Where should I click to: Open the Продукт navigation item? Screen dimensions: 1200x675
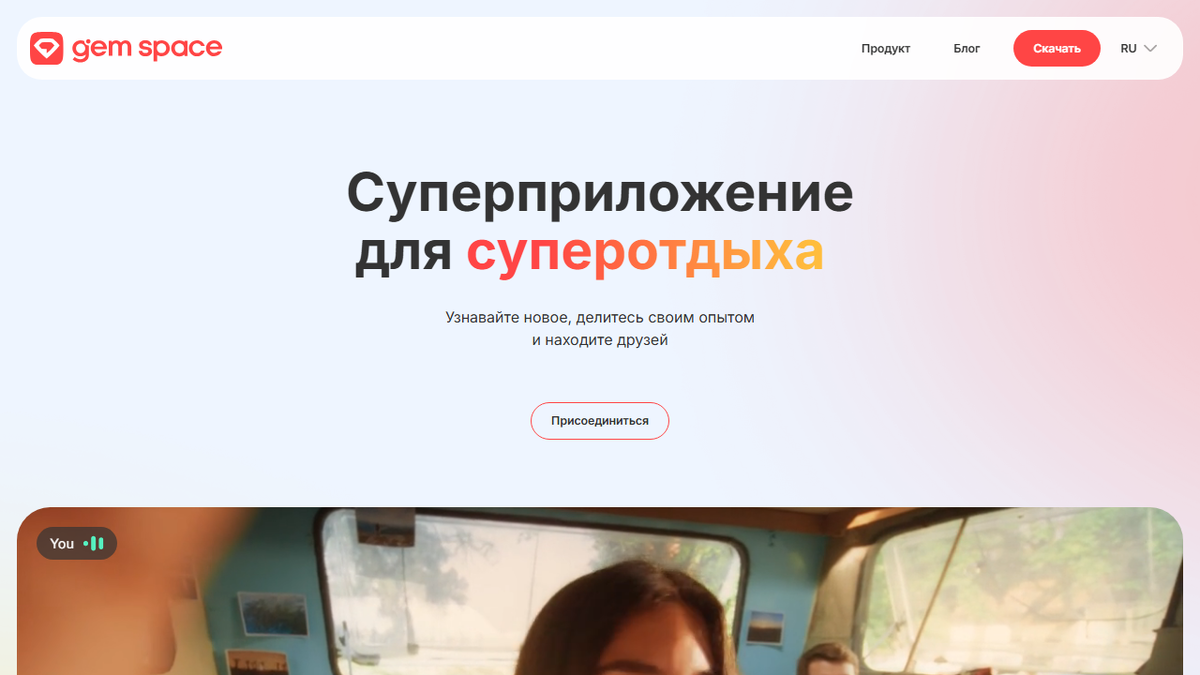click(x=886, y=48)
